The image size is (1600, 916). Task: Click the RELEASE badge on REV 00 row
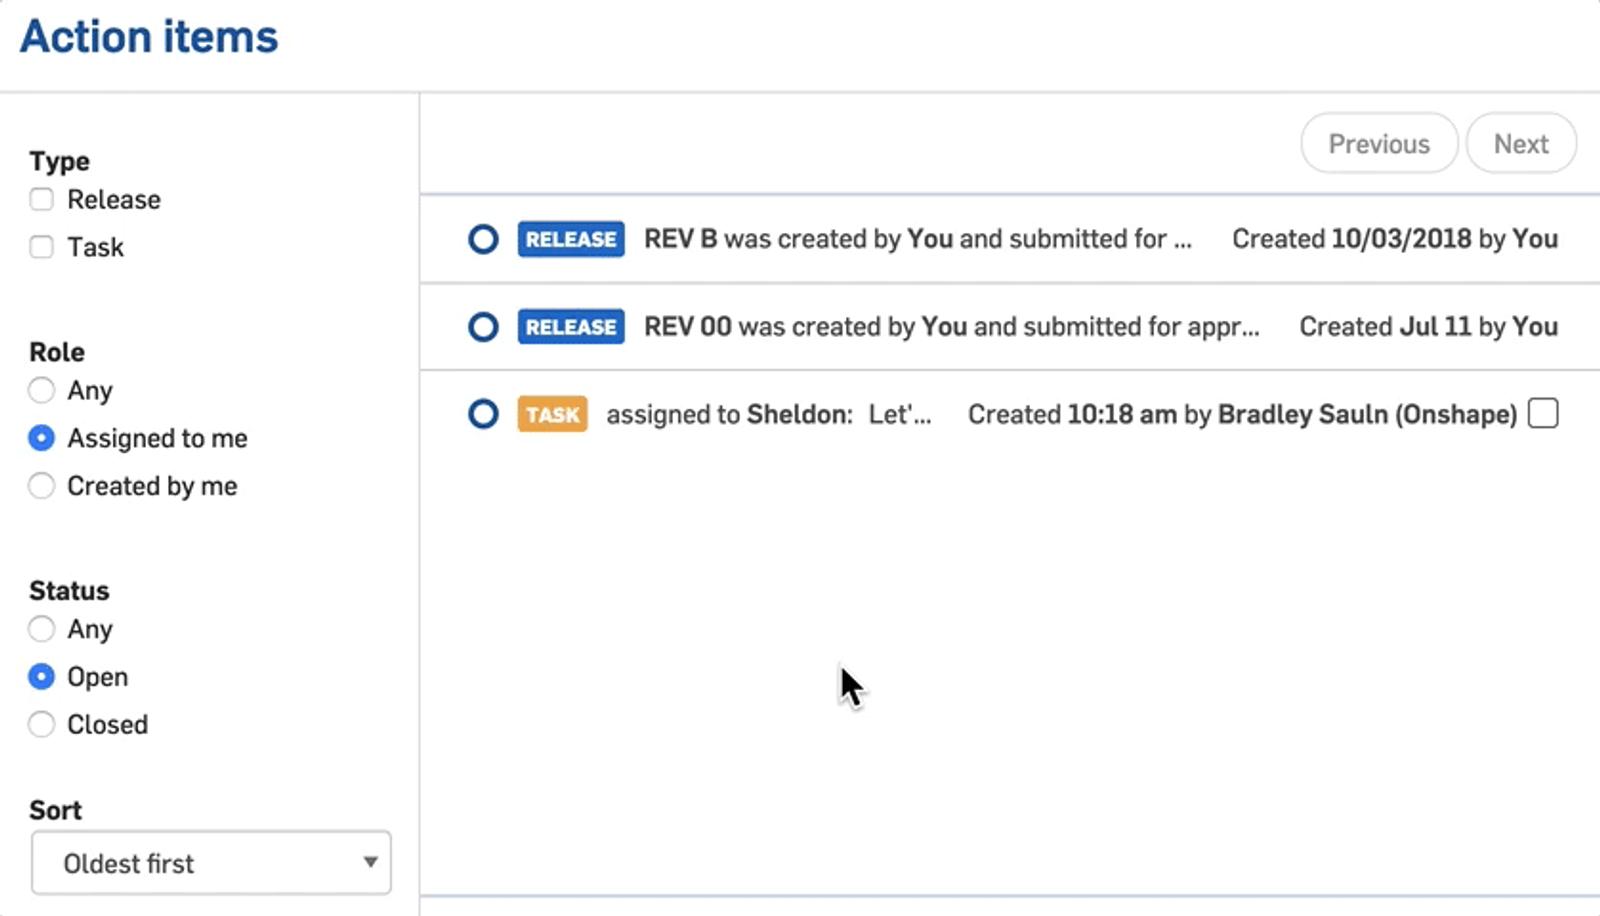point(571,327)
